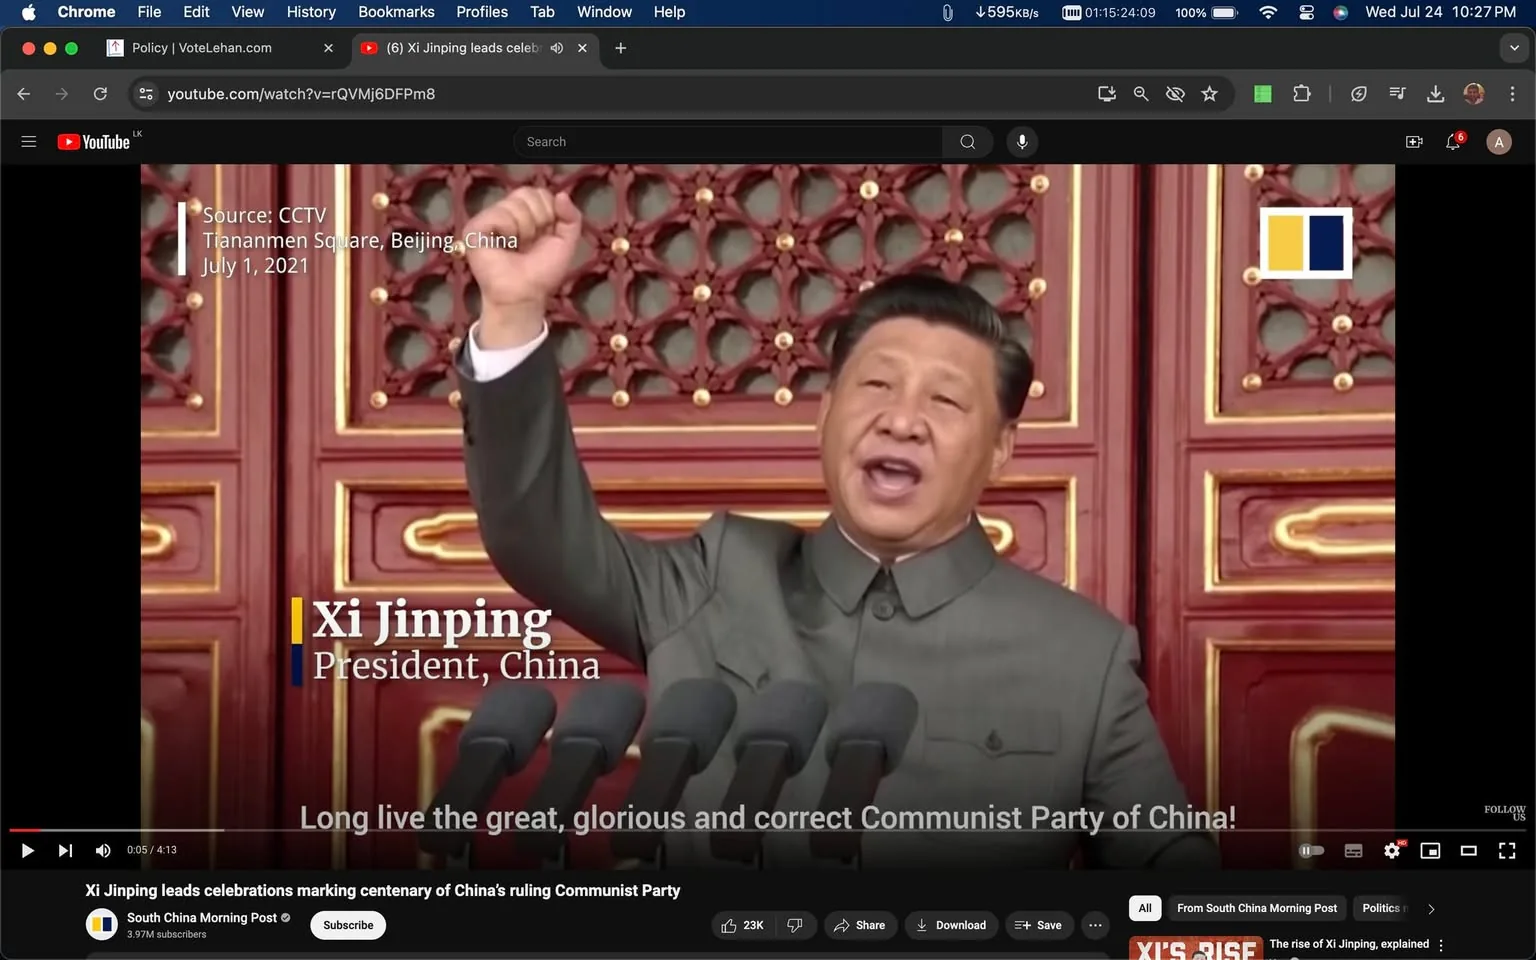This screenshot has height=960, width=1536.
Task: Toggle Autoplay off in the player
Action: (1311, 850)
